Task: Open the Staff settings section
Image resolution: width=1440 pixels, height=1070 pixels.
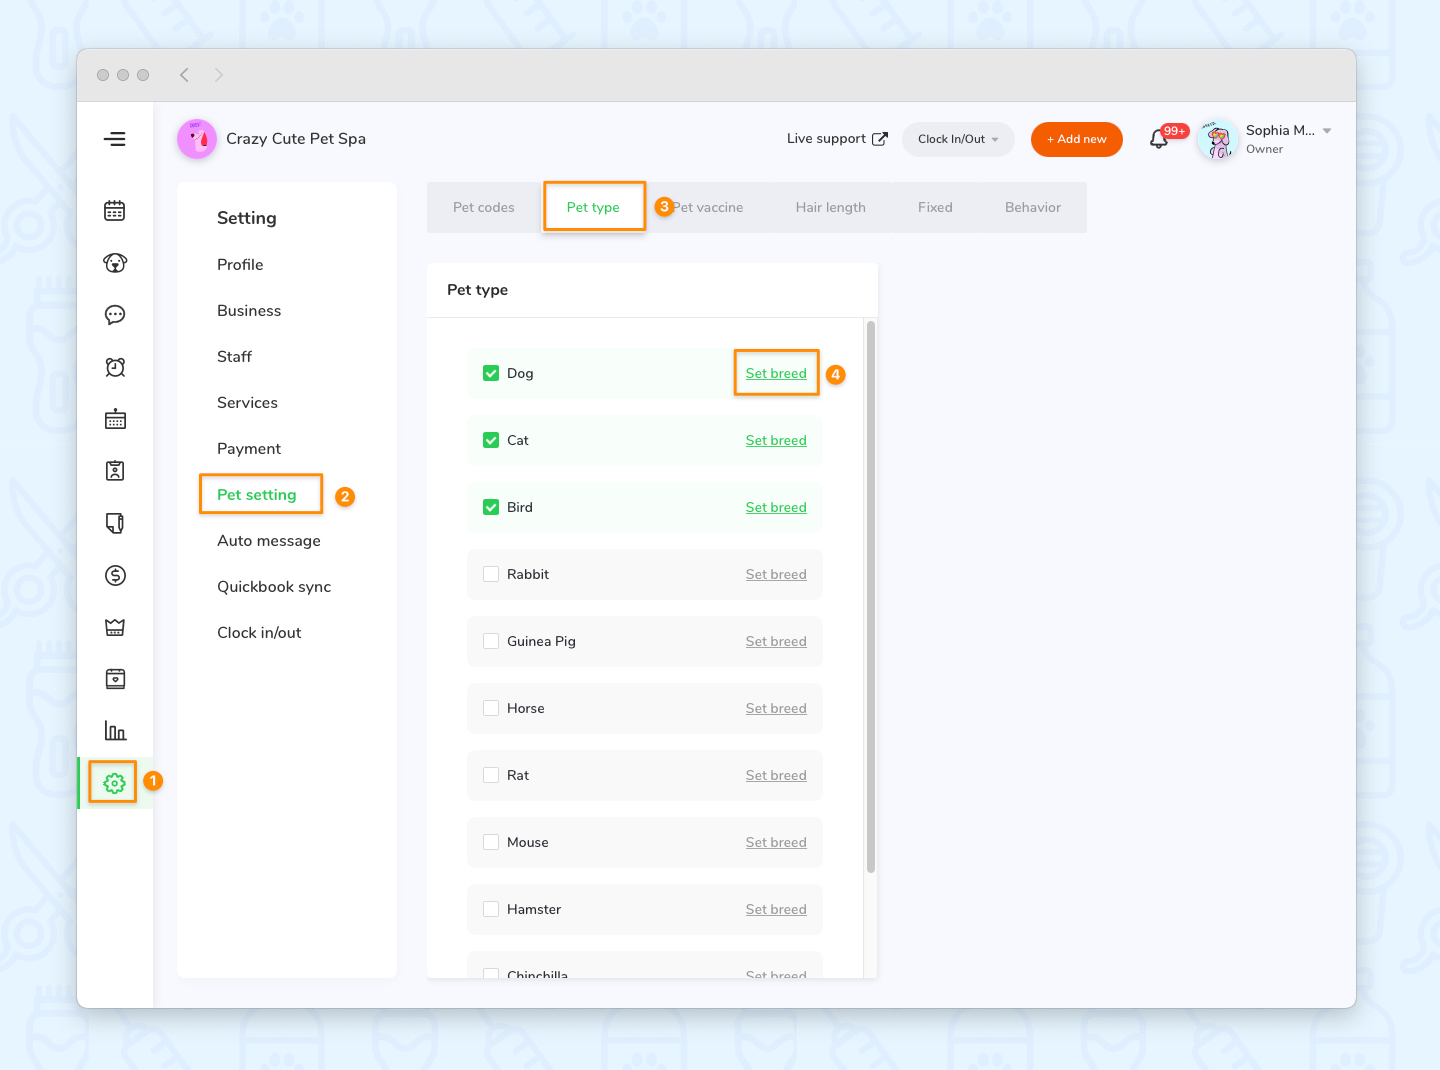Action: pyautogui.click(x=234, y=356)
